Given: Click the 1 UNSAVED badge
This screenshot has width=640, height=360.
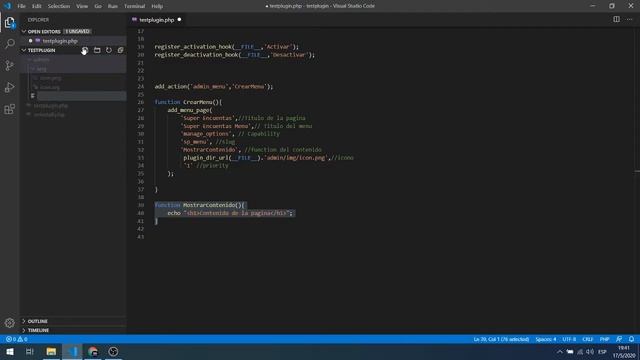Looking at the screenshot, I should [x=78, y=31].
